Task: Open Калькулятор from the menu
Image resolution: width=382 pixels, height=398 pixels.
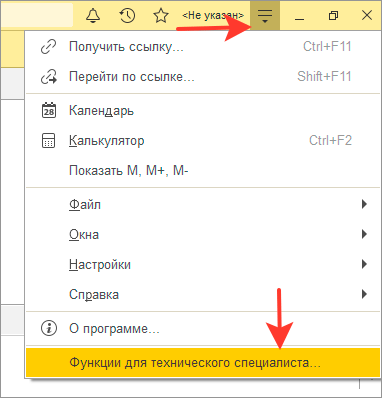Action: coord(203,141)
